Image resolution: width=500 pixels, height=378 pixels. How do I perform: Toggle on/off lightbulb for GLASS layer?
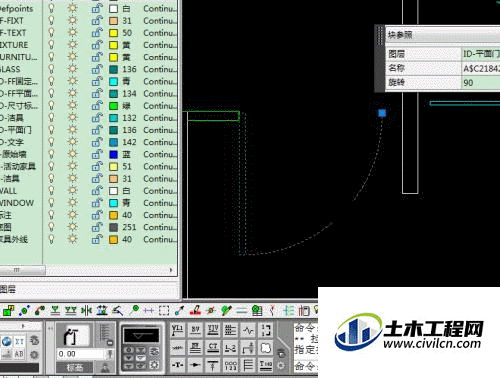pyautogui.click(x=51, y=69)
